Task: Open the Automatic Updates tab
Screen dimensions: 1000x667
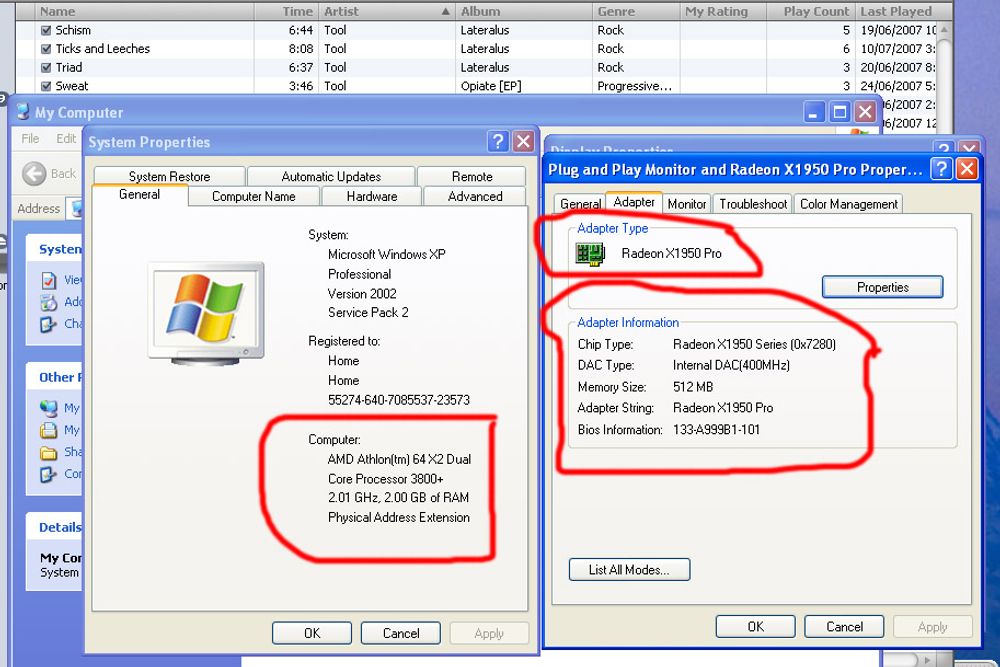Action: pyautogui.click(x=331, y=176)
